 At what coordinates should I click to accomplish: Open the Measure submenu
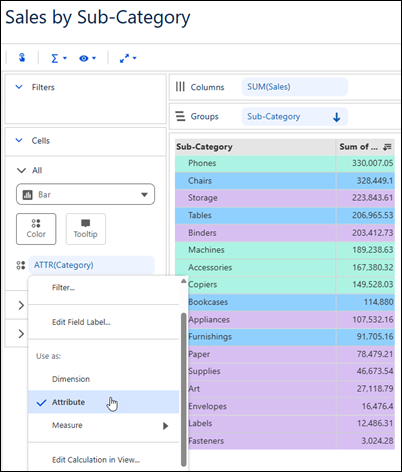click(x=104, y=425)
